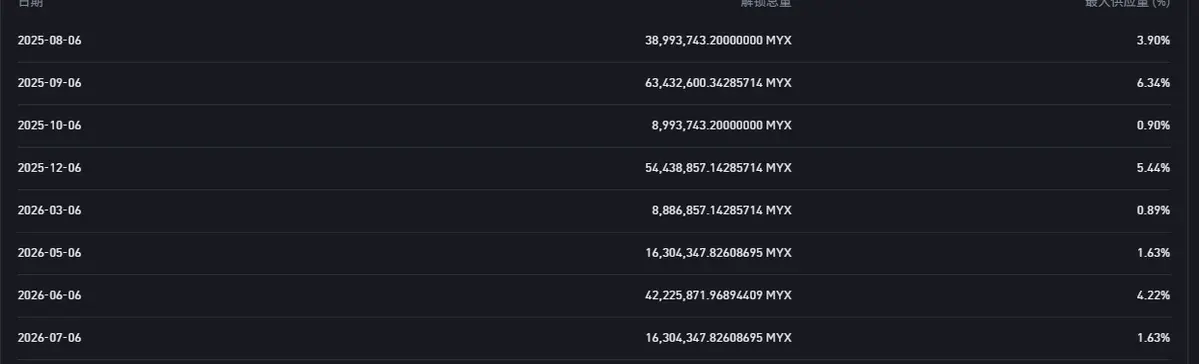This screenshot has height=364, width=1199.
Task: Select the 6.34% percentage cell
Action: click(1153, 83)
